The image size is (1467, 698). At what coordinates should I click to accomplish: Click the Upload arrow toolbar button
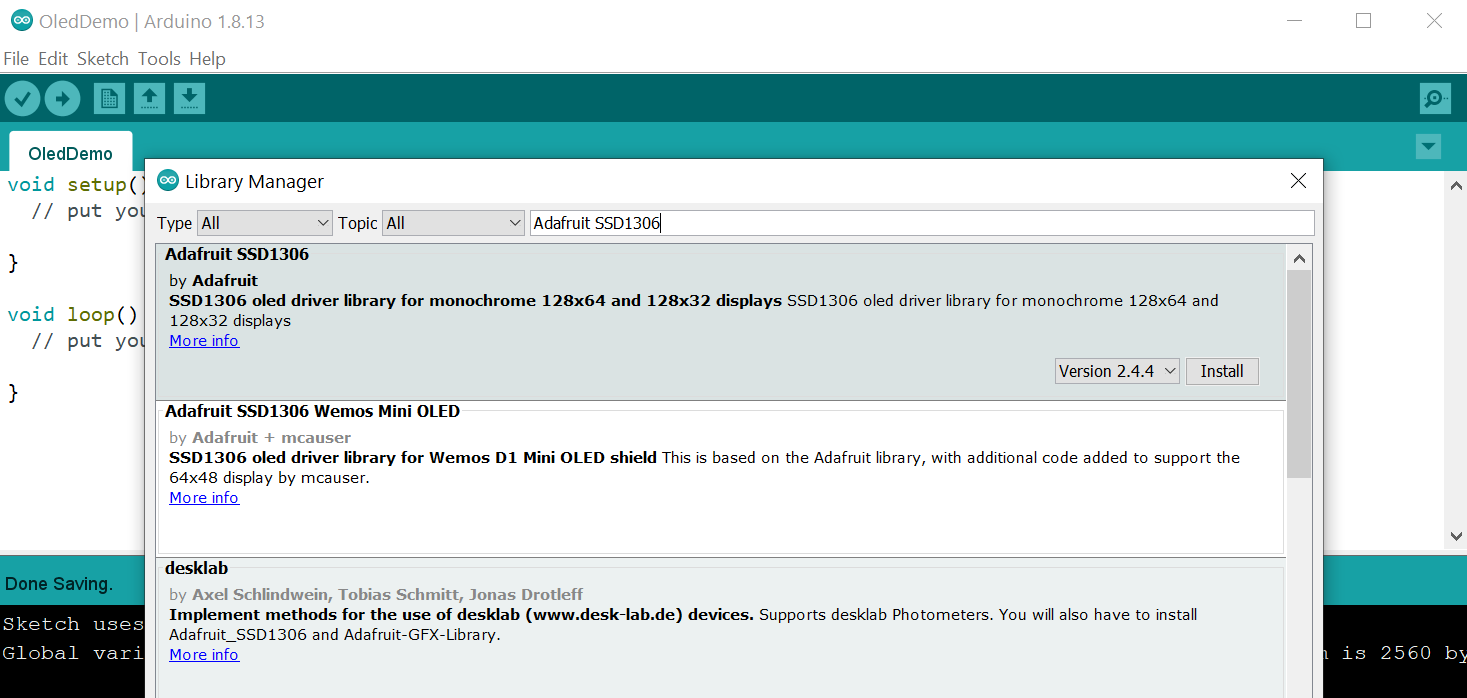(x=62, y=98)
